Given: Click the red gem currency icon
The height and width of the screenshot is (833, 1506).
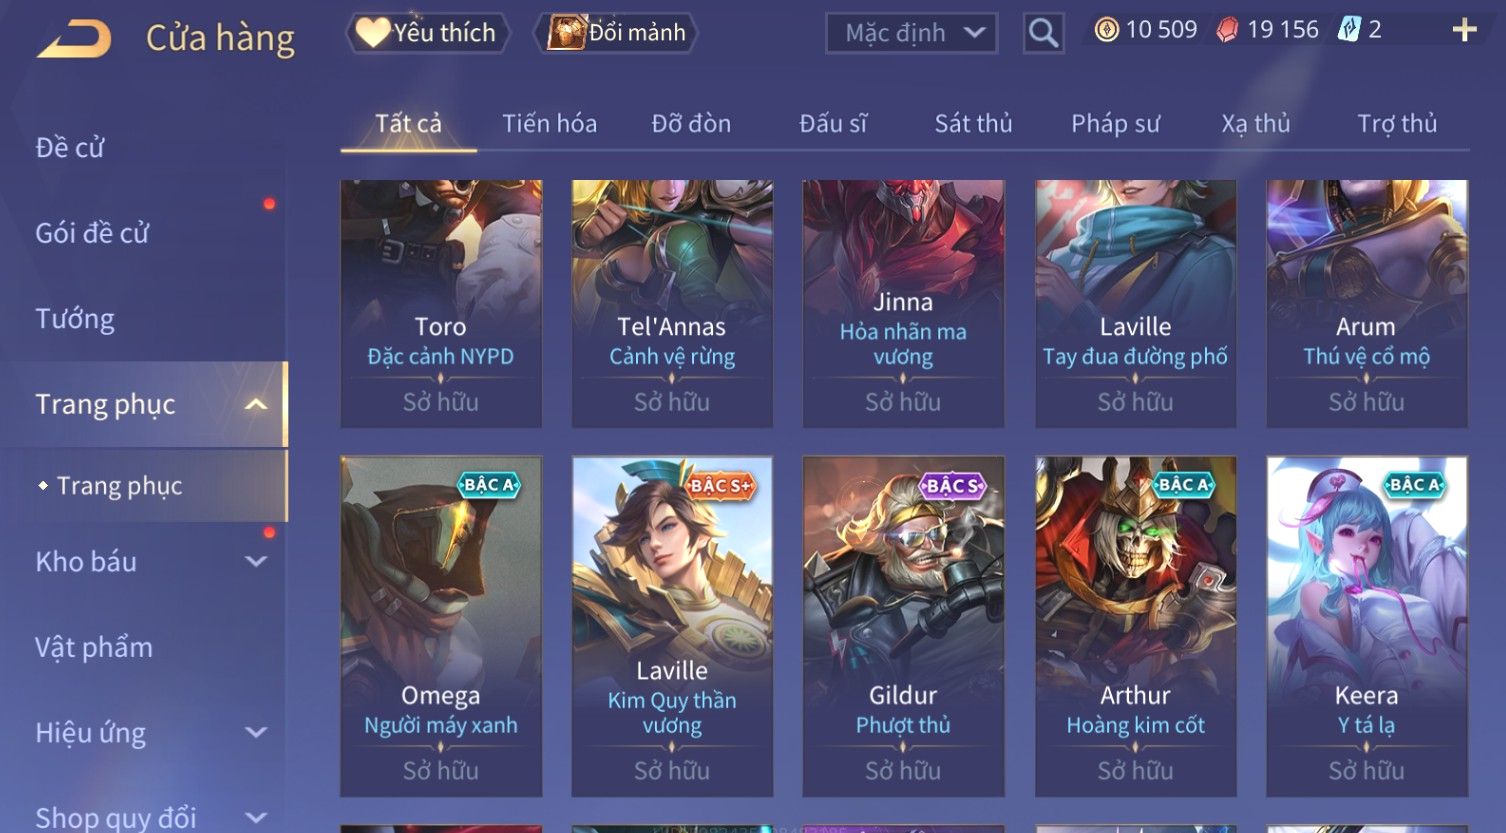Looking at the screenshot, I should [1227, 30].
